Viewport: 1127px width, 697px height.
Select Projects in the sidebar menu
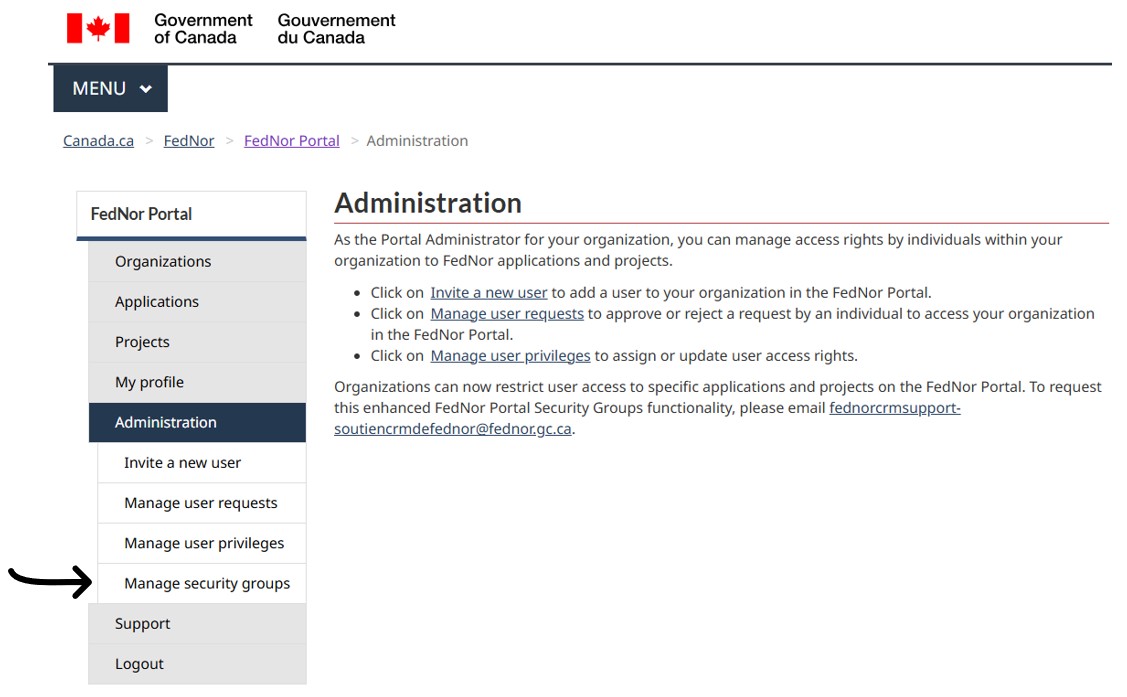(x=198, y=342)
